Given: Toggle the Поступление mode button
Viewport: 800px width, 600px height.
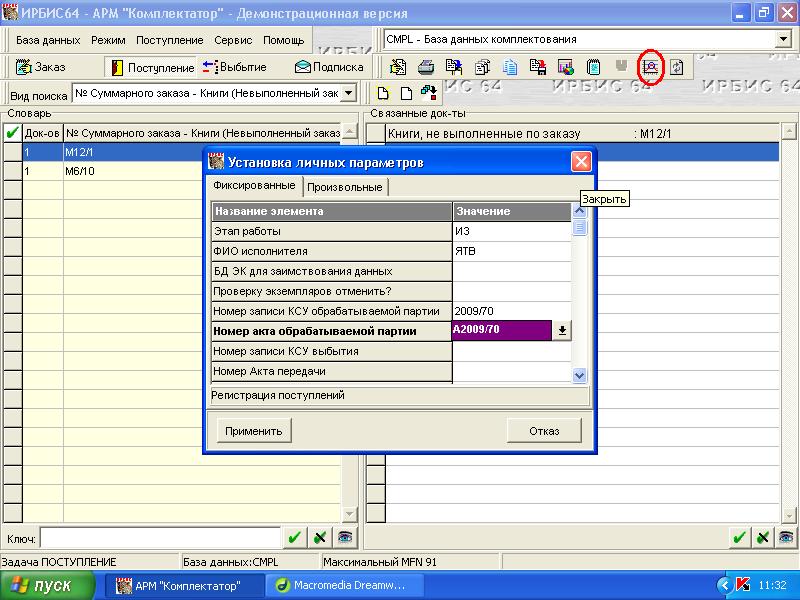Looking at the screenshot, I should point(152,67).
